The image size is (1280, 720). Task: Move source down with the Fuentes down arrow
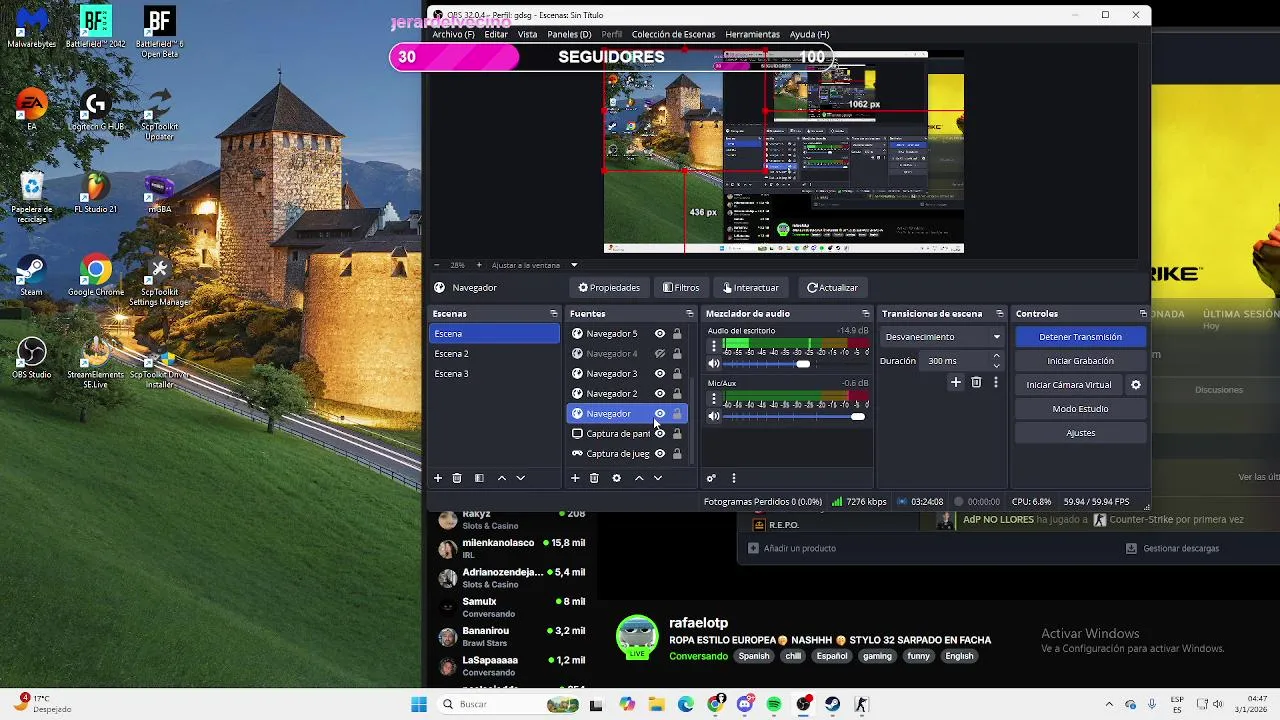tap(657, 478)
